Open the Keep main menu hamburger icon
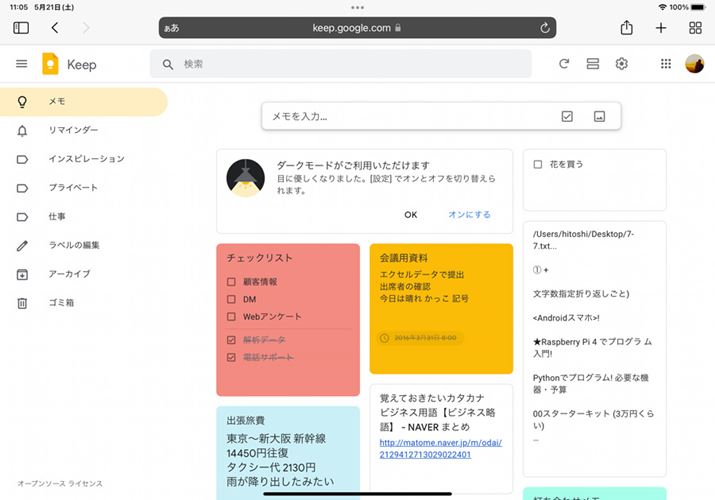715x500 pixels. coord(21,64)
